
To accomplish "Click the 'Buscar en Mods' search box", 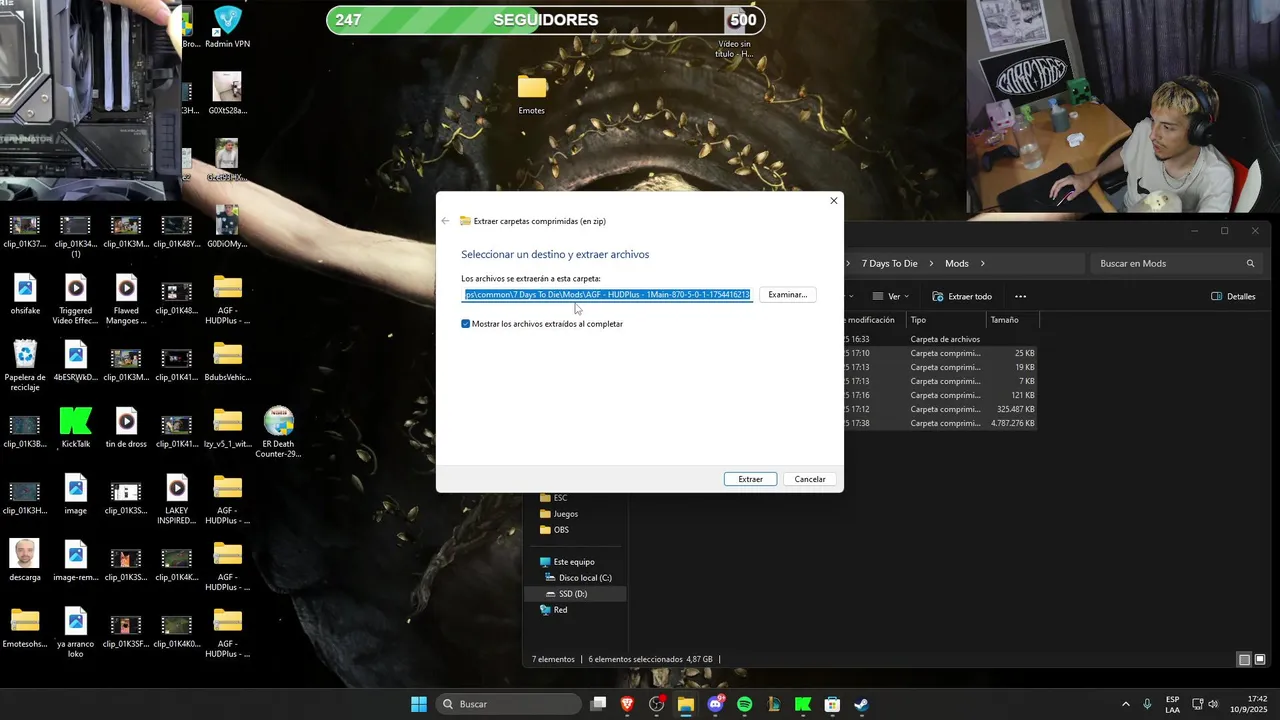I will click(x=1176, y=264).
